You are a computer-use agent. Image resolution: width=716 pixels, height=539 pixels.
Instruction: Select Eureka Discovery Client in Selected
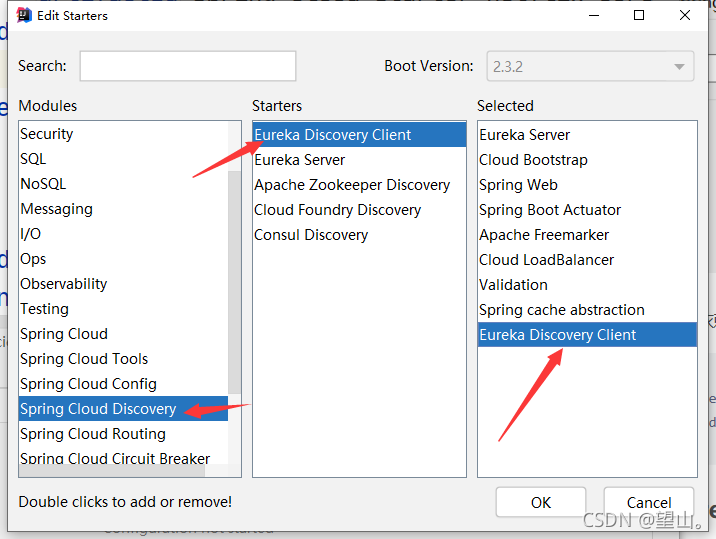coord(587,335)
